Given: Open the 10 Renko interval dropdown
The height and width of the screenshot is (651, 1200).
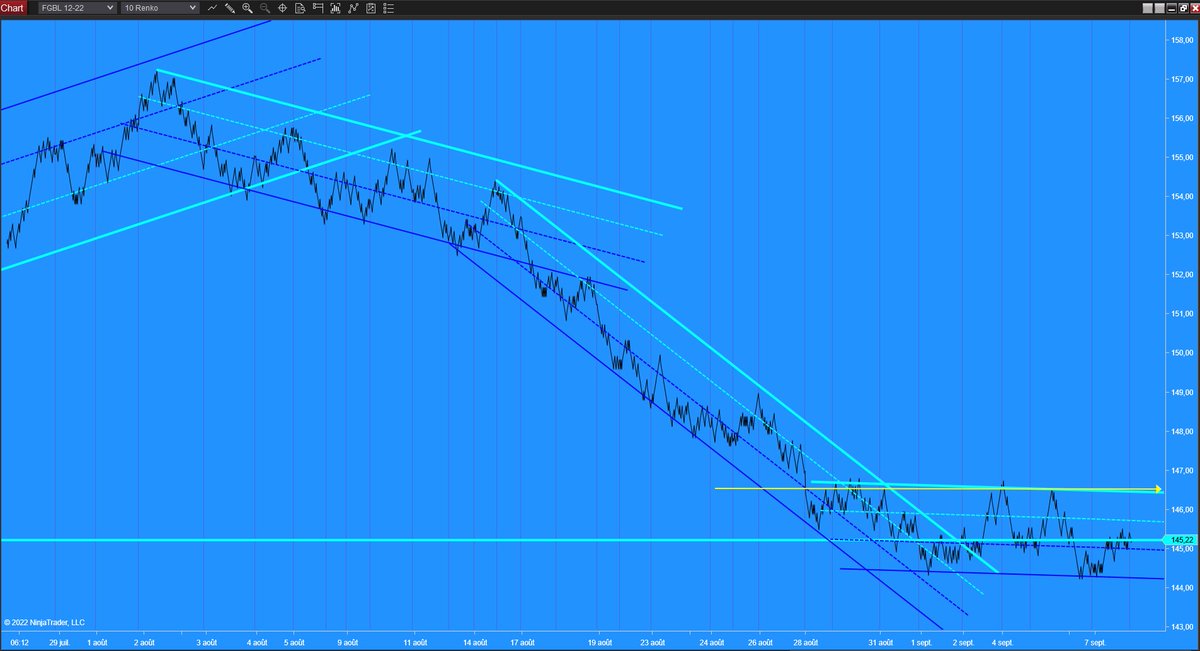Looking at the screenshot, I should [160, 8].
